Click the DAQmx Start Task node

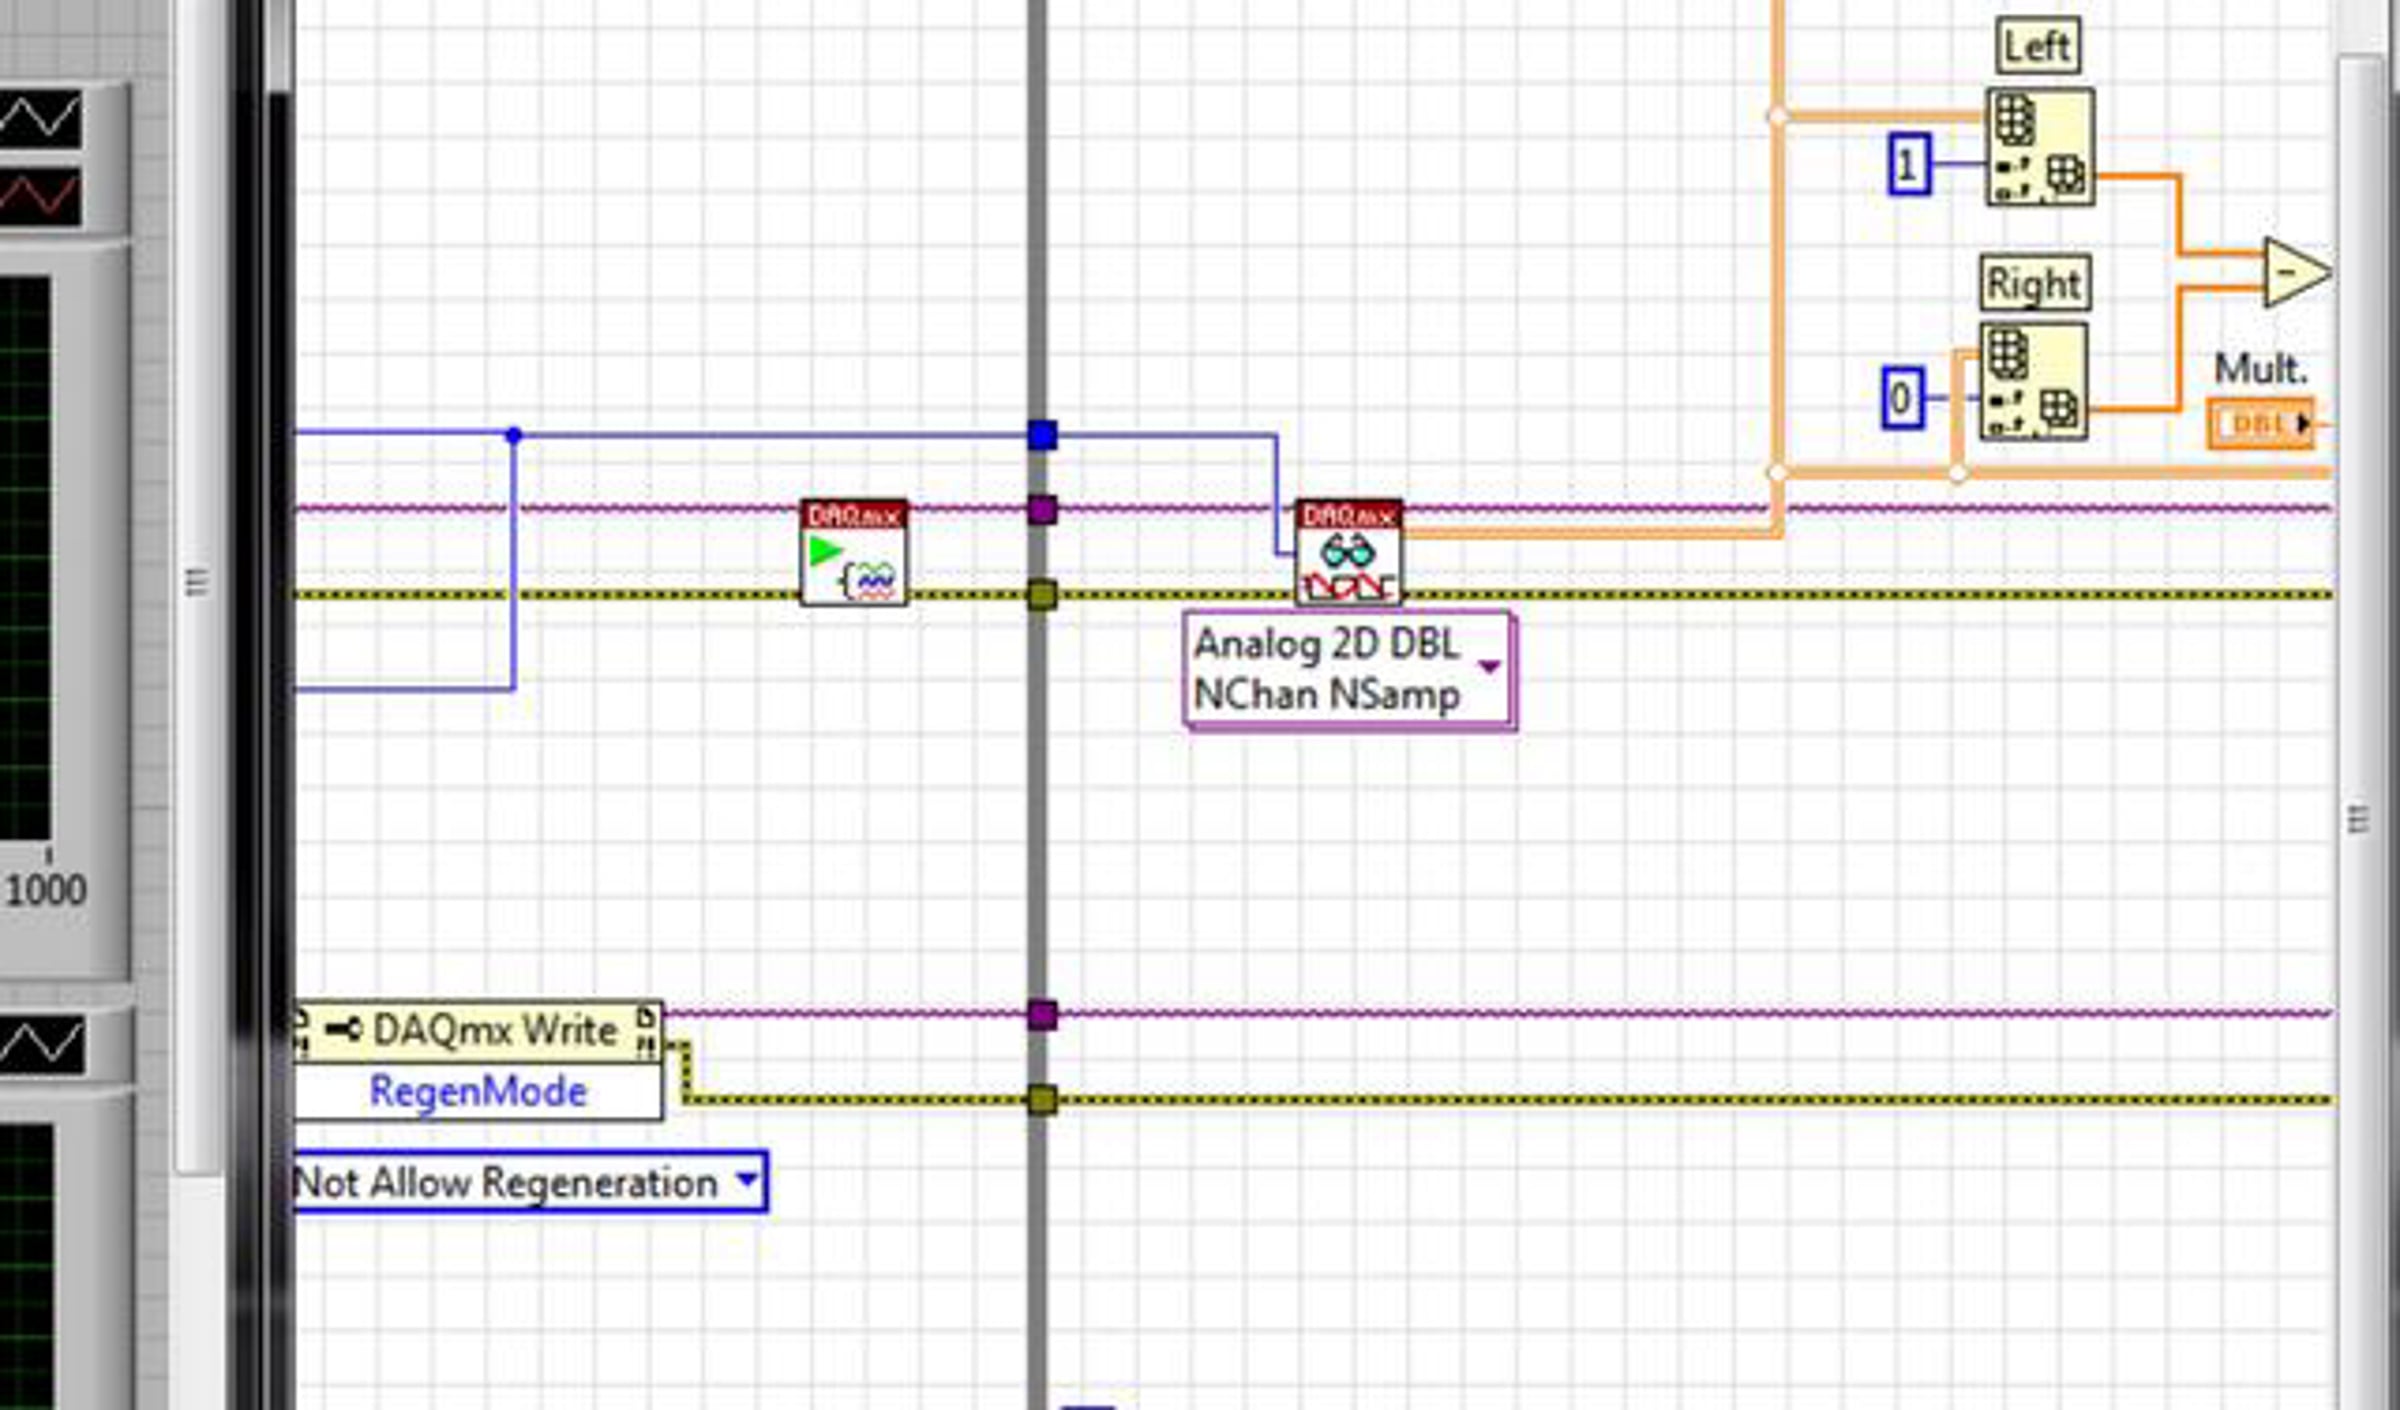click(x=854, y=553)
